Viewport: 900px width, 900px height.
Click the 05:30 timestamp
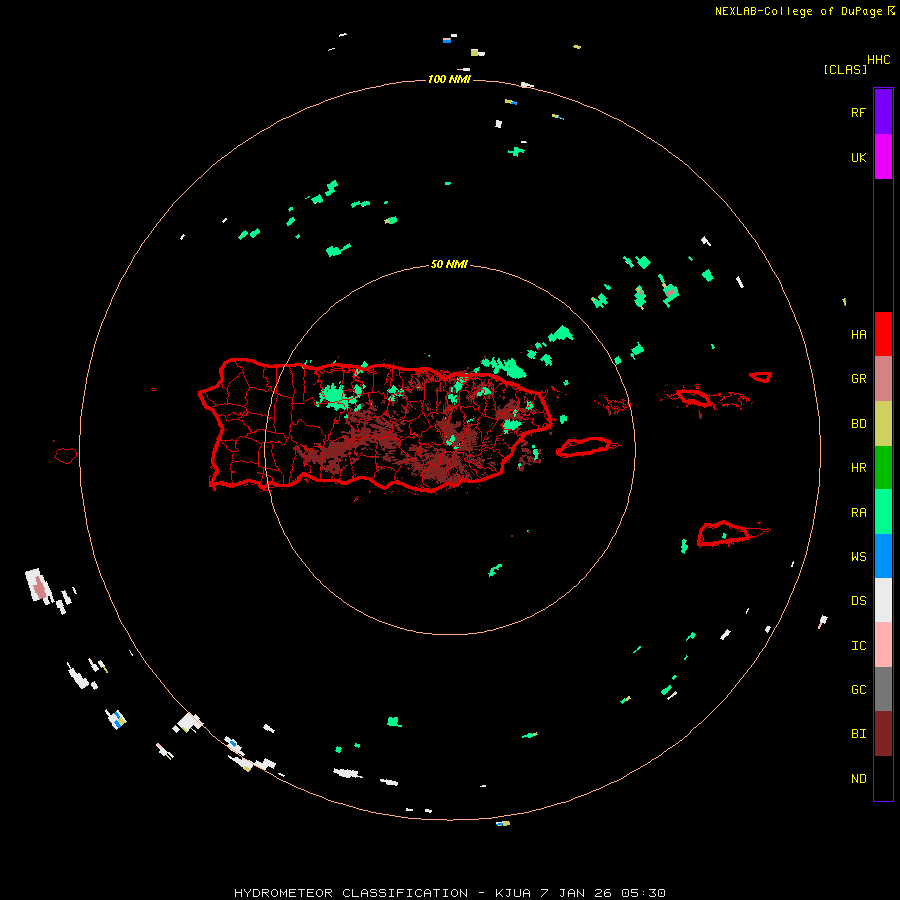pyautogui.click(x=644, y=893)
